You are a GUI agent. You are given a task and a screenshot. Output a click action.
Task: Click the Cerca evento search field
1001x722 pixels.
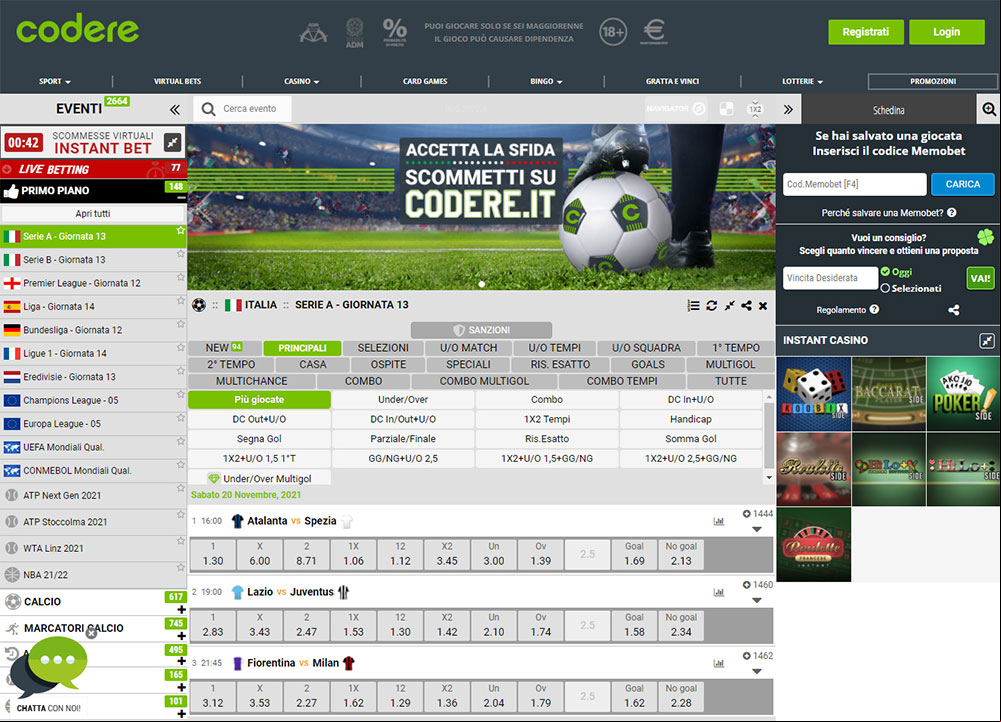pos(243,109)
